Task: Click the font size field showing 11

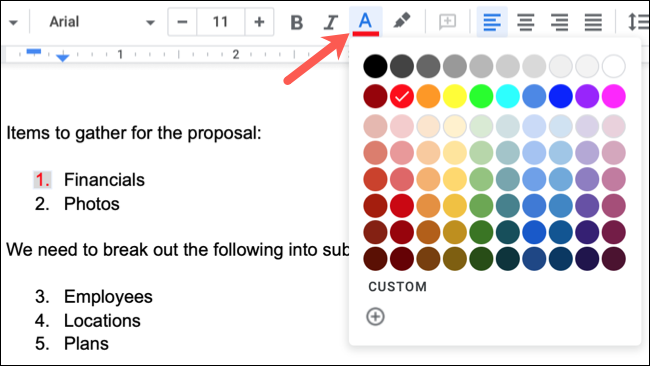Action: pos(221,22)
